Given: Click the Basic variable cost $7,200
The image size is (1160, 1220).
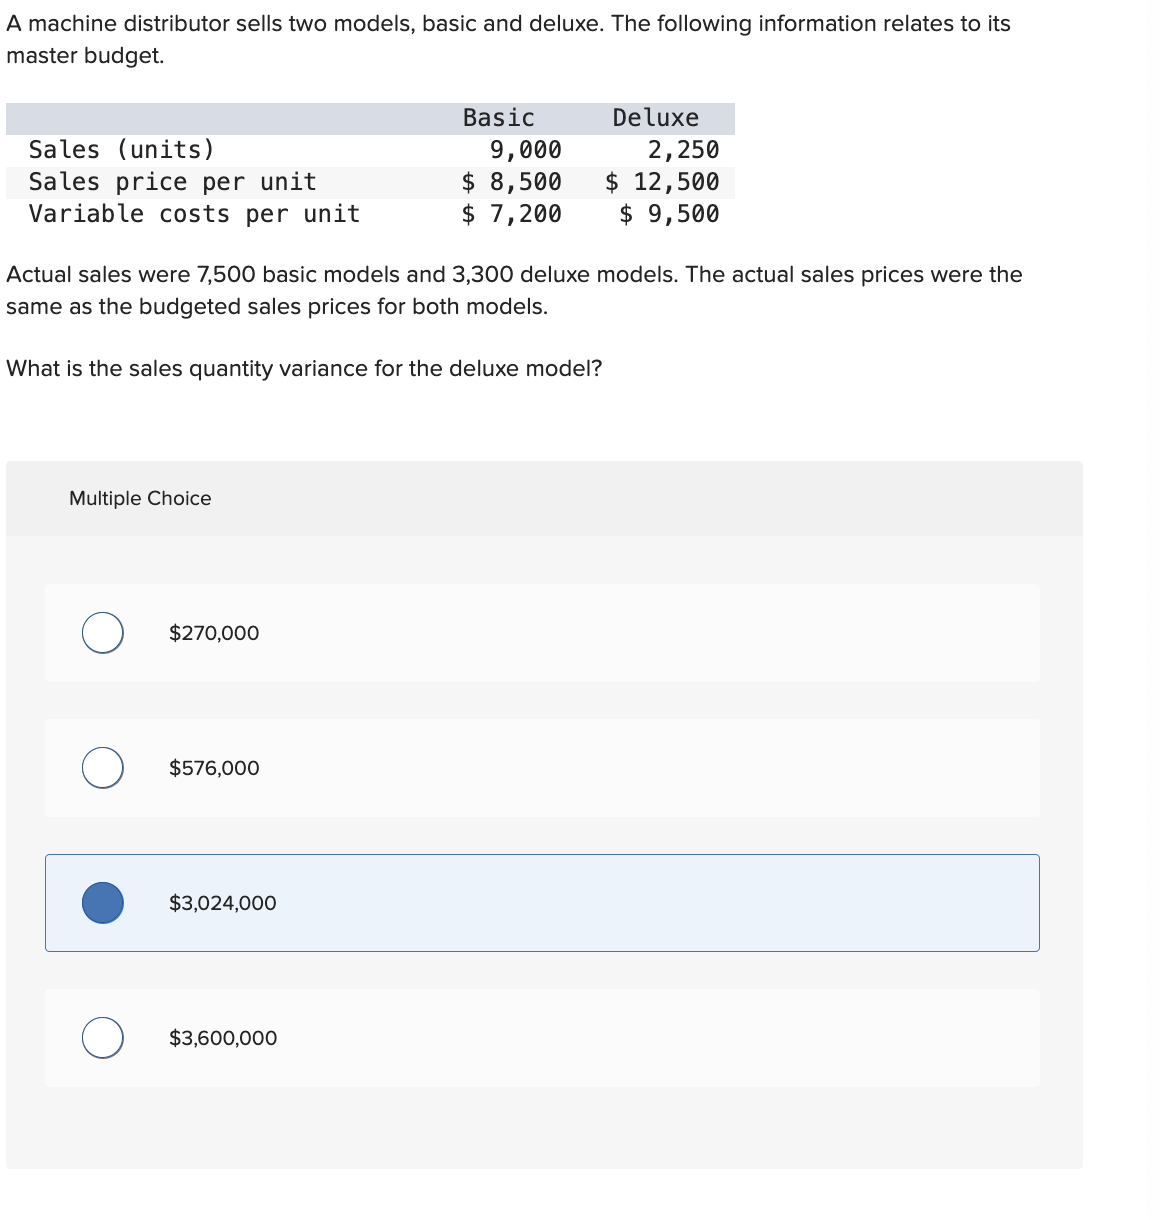Looking at the screenshot, I should coord(511,214).
